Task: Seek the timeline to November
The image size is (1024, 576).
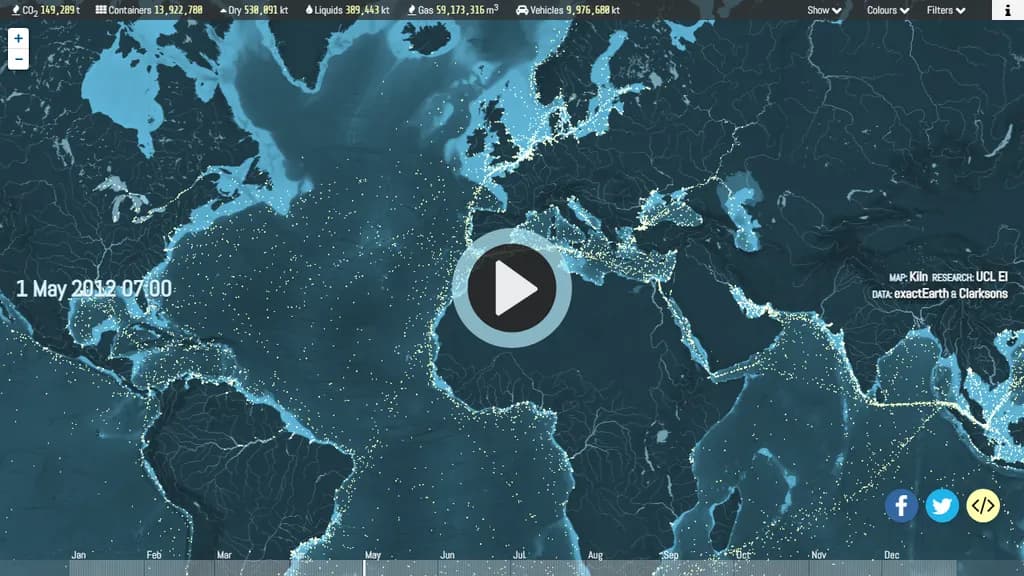Action: pyautogui.click(x=818, y=556)
